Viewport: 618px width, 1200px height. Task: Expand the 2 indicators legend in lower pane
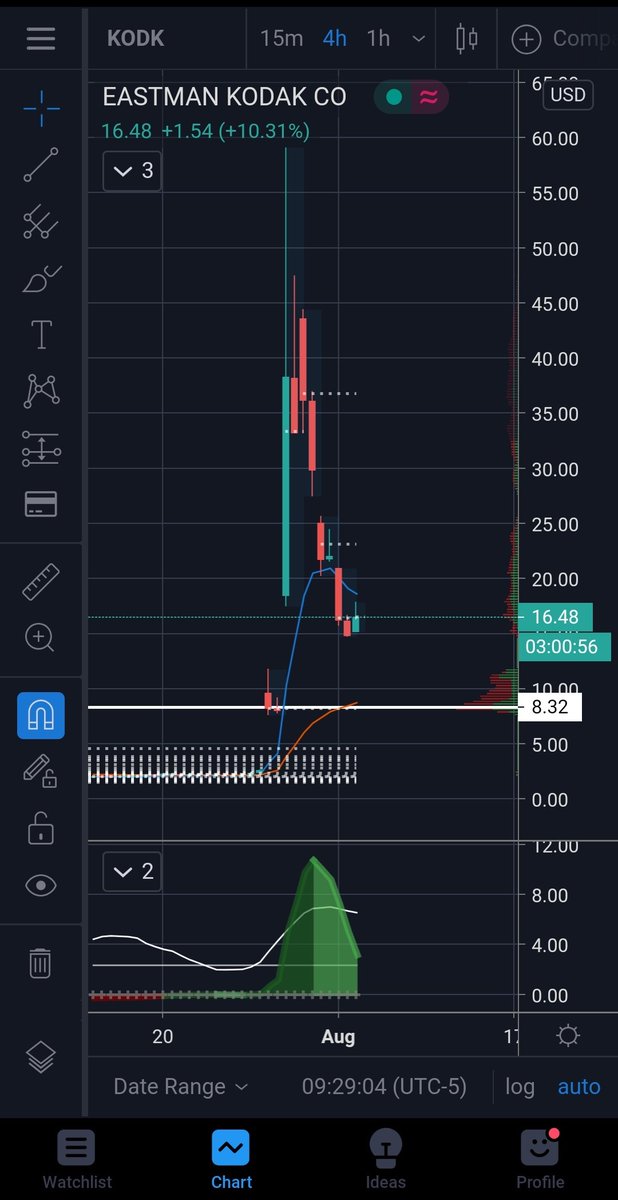[x=133, y=871]
